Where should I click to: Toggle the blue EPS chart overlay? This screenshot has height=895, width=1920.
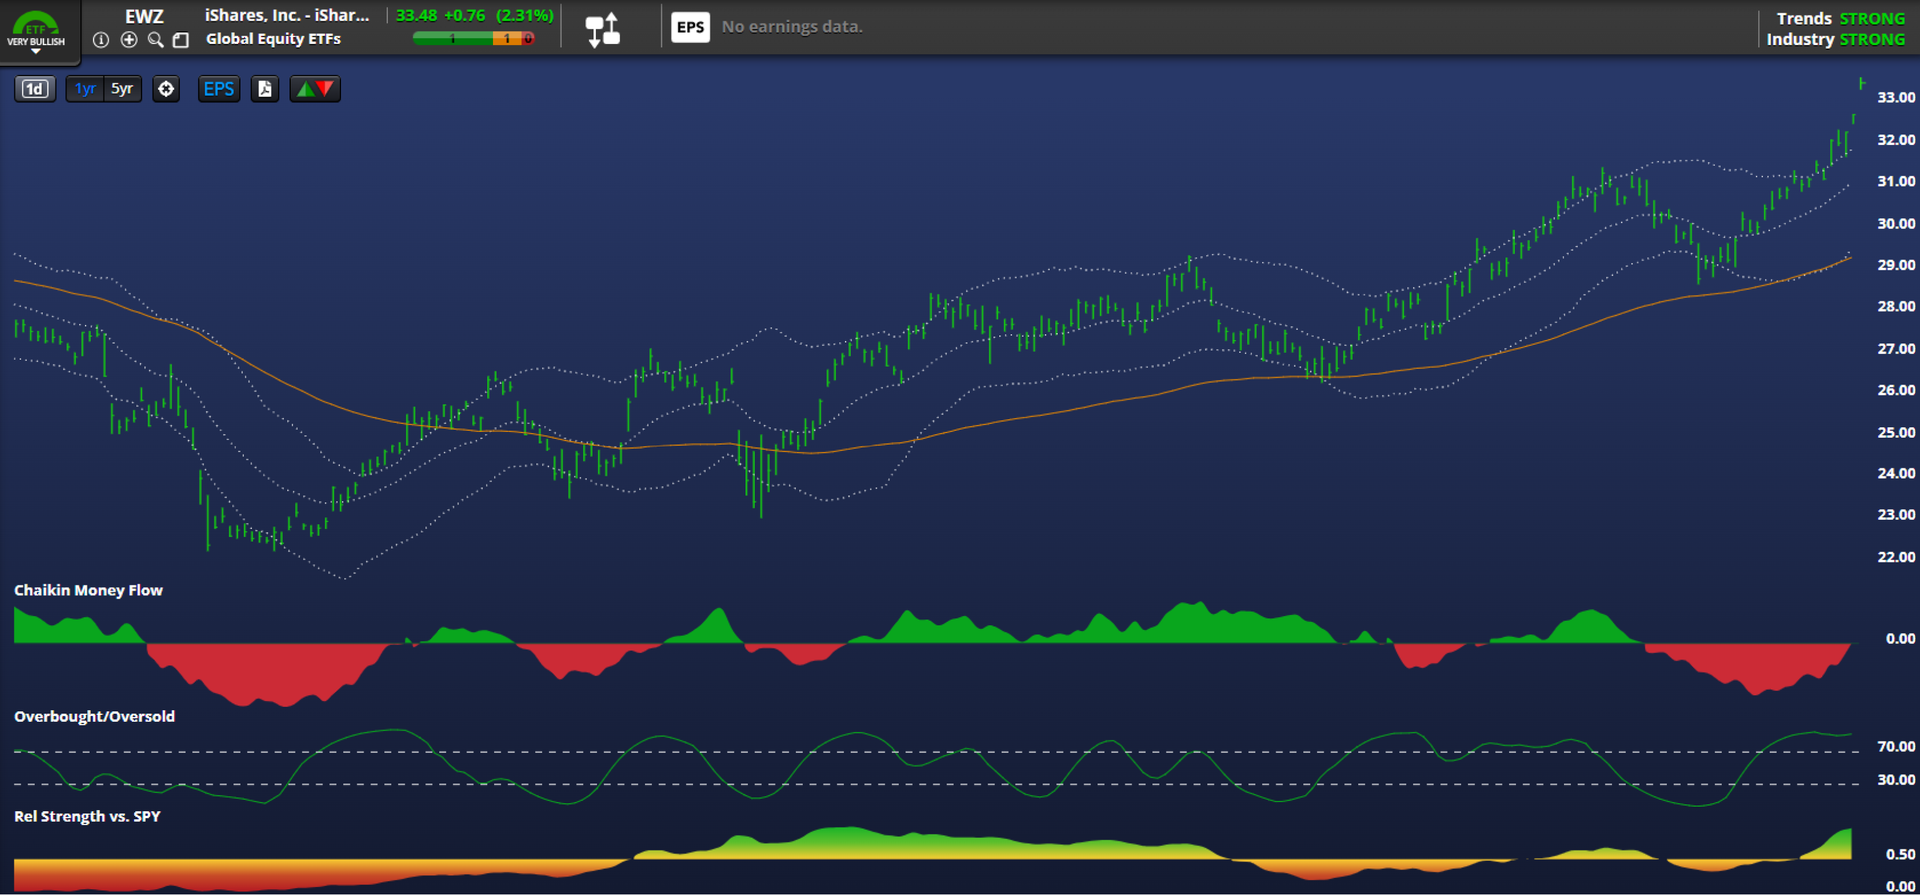pyautogui.click(x=218, y=89)
